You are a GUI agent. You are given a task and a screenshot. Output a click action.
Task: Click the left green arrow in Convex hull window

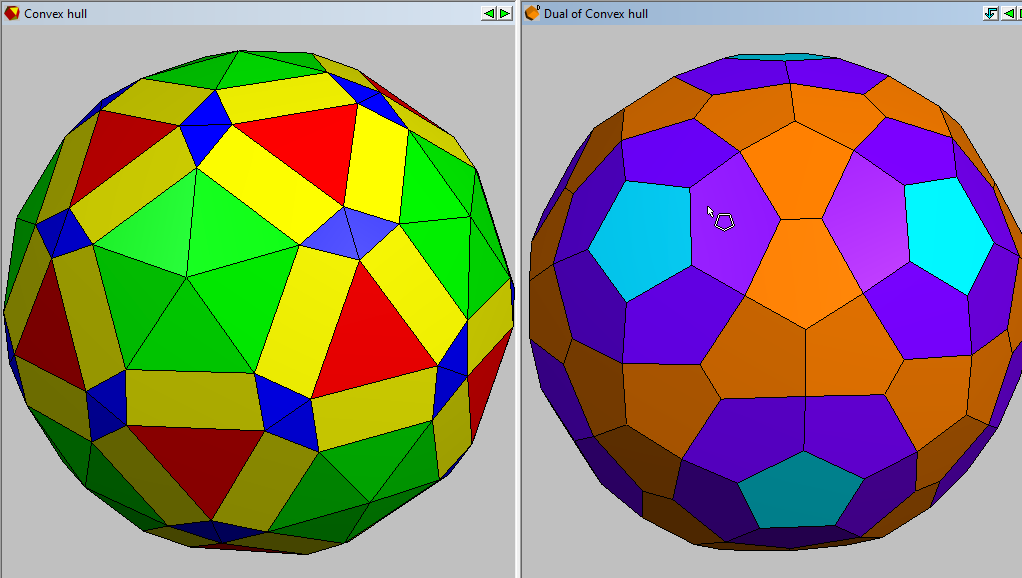pos(489,13)
